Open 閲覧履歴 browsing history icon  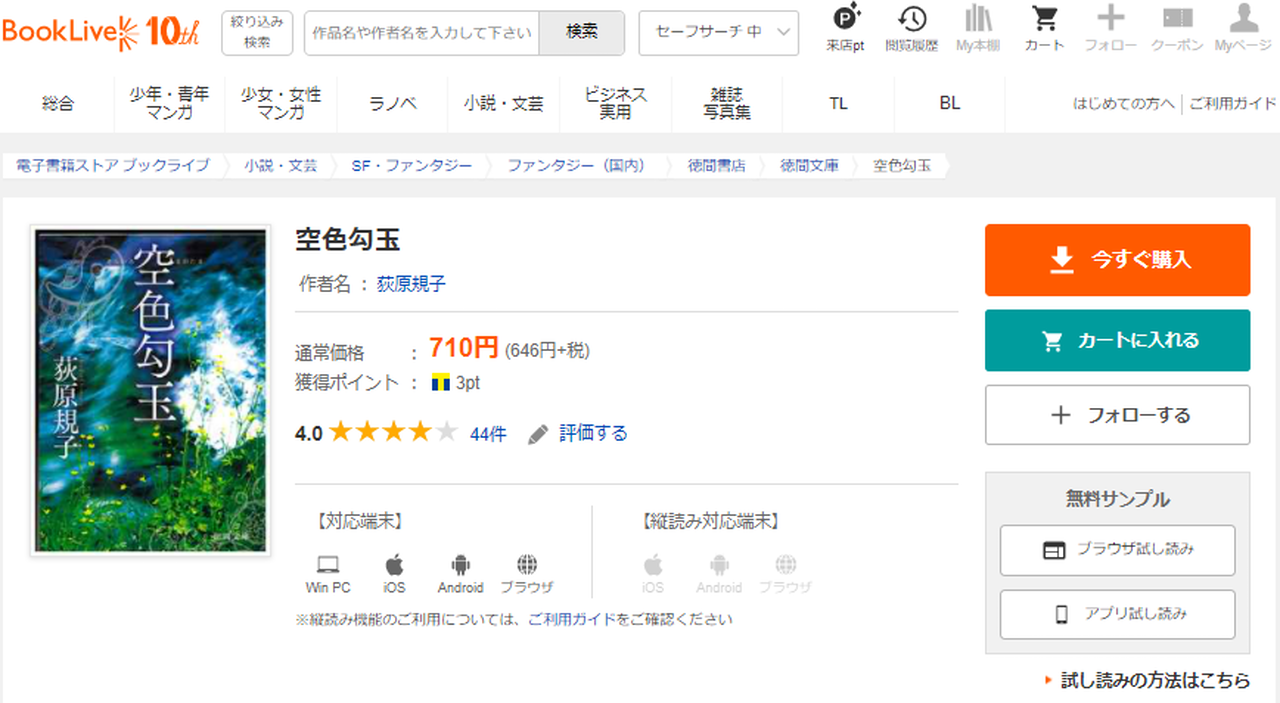coord(911,19)
